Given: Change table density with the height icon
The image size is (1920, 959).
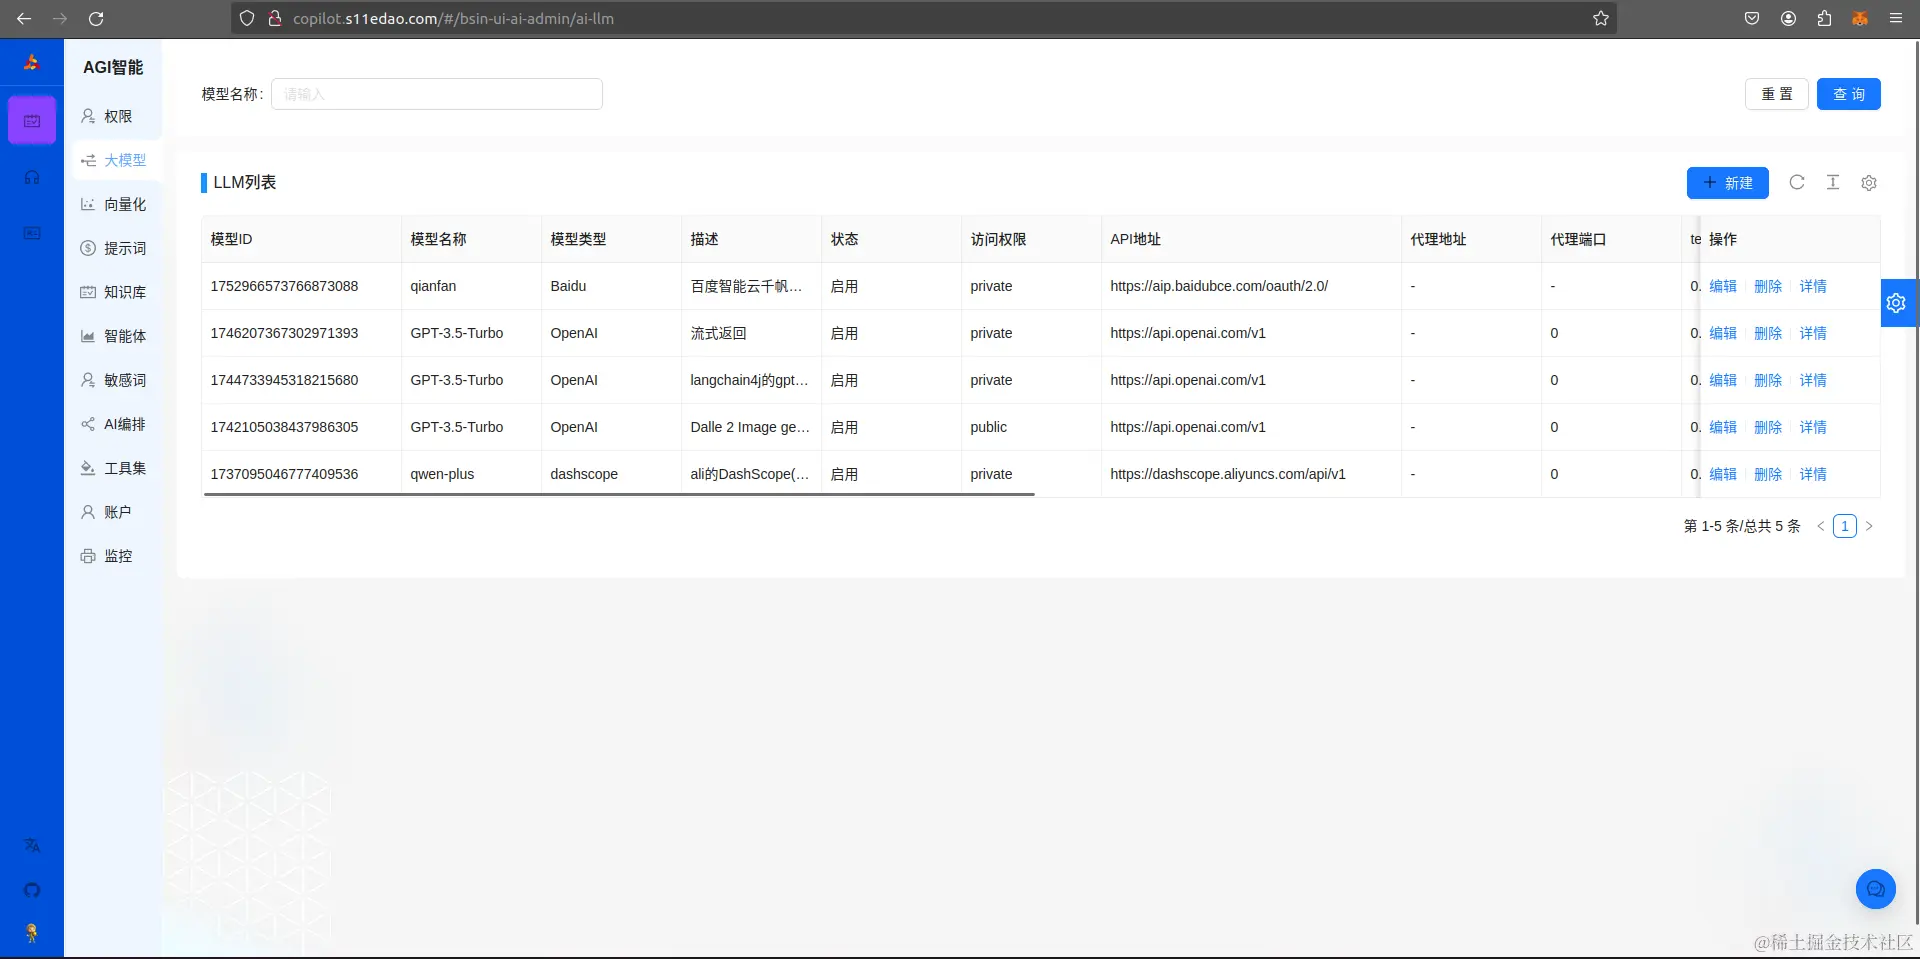Looking at the screenshot, I should pyautogui.click(x=1833, y=182).
